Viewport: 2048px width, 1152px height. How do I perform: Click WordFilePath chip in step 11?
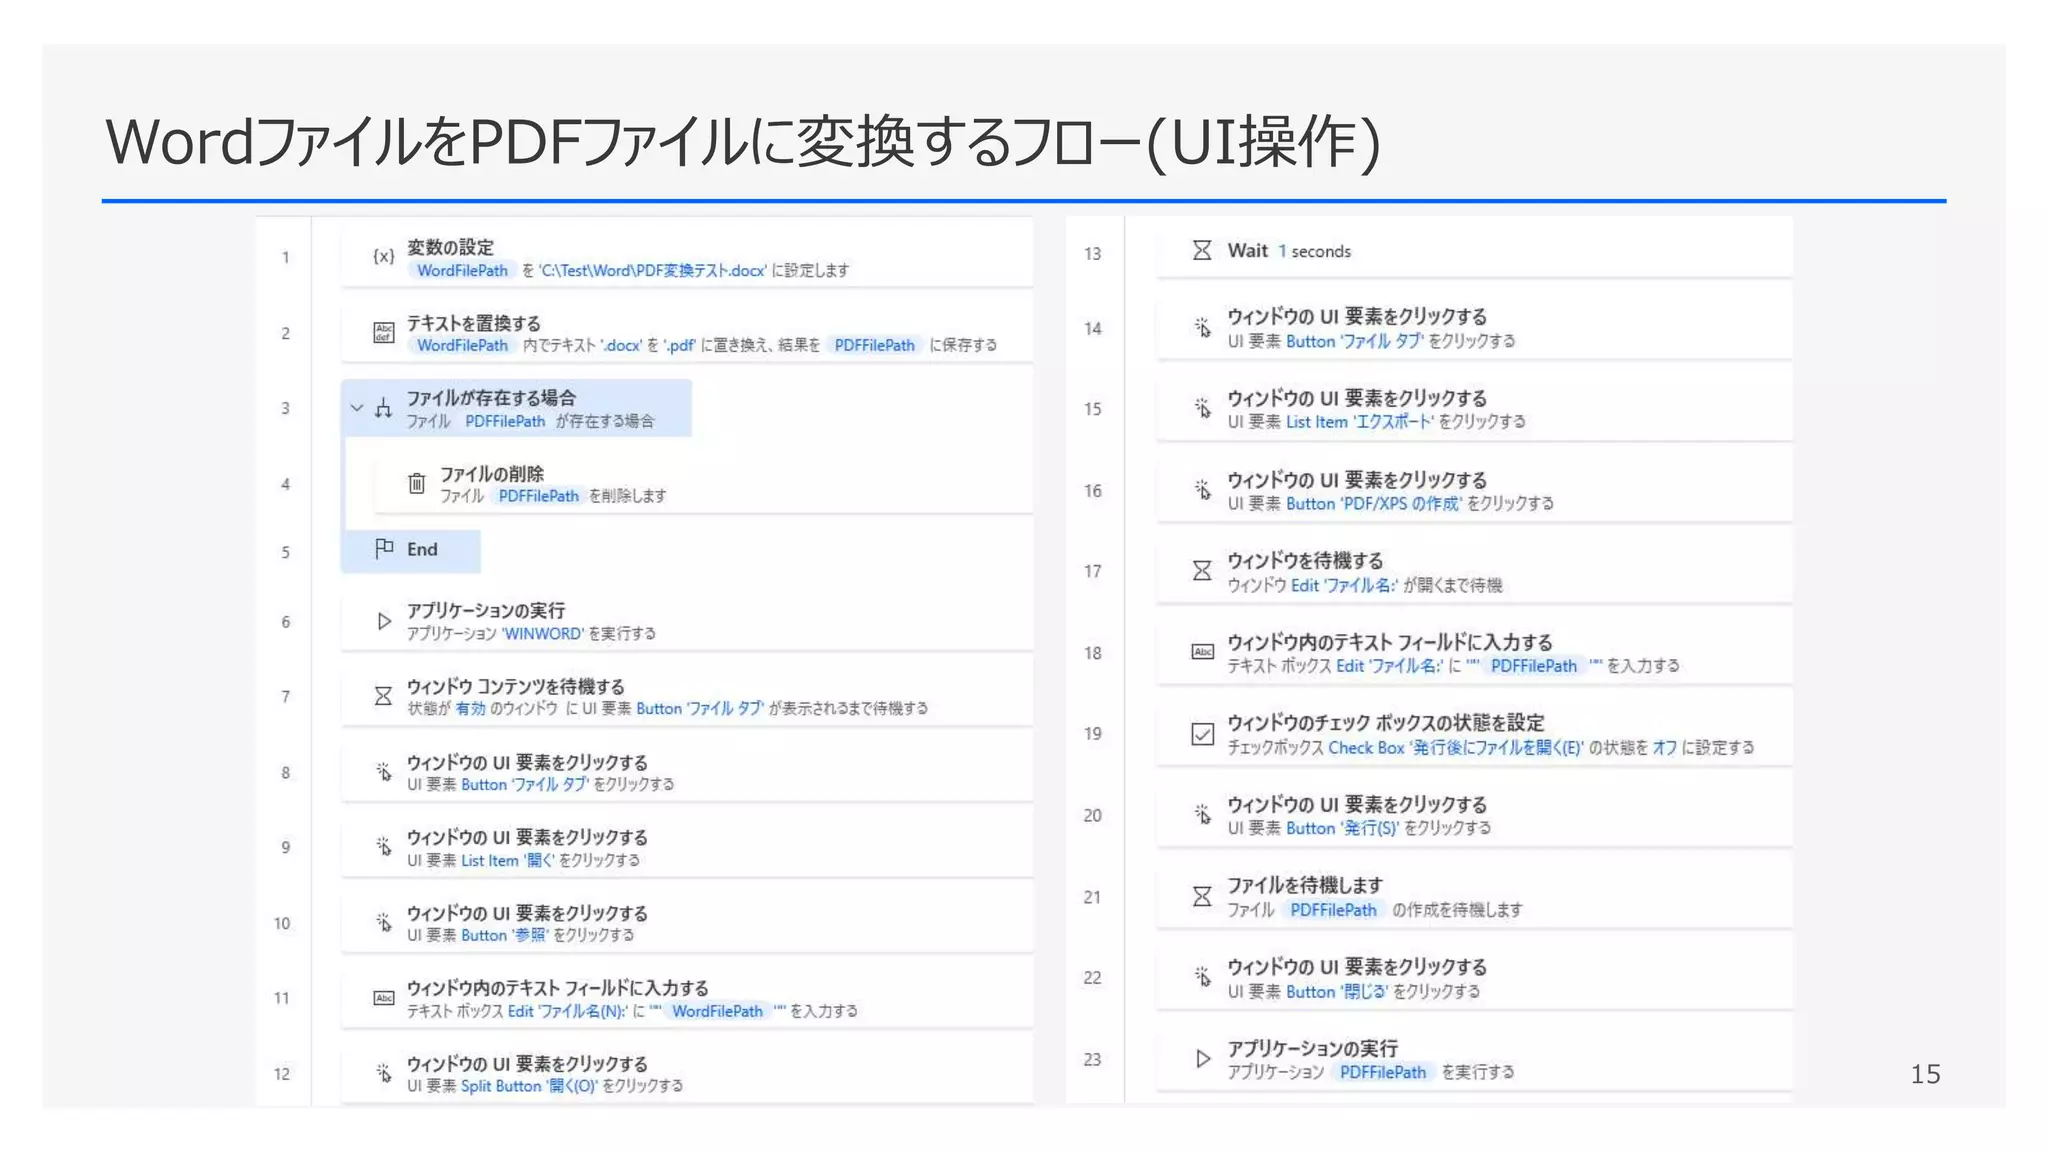tap(717, 1011)
